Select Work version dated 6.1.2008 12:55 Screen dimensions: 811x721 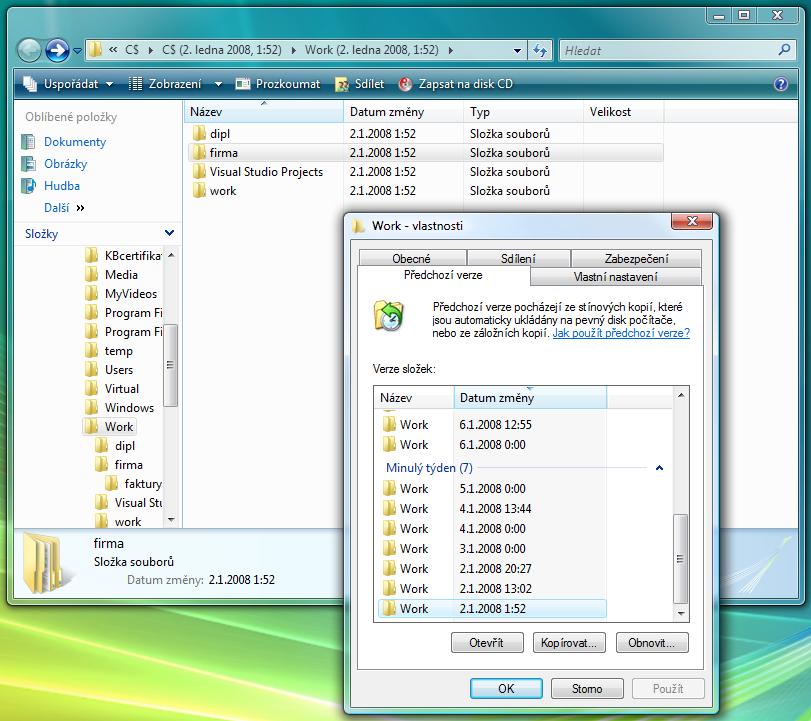pyautogui.click(x=492, y=425)
